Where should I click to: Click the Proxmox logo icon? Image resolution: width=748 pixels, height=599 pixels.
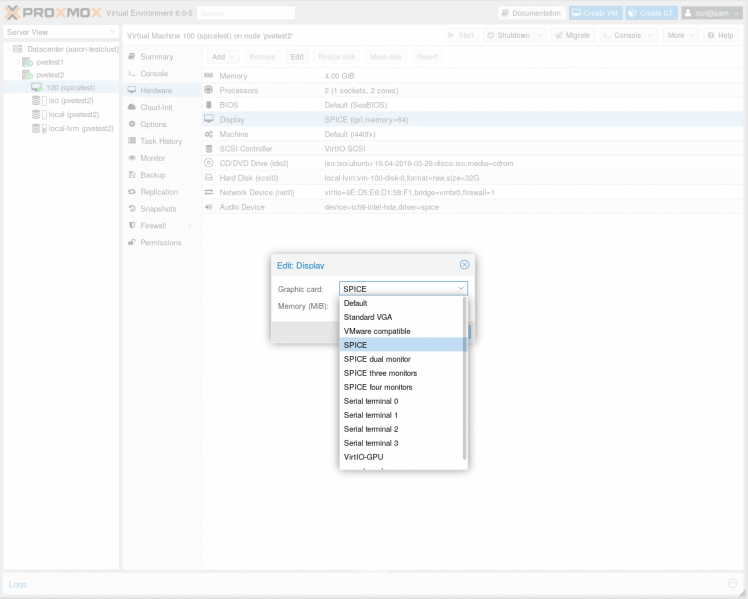12,13
